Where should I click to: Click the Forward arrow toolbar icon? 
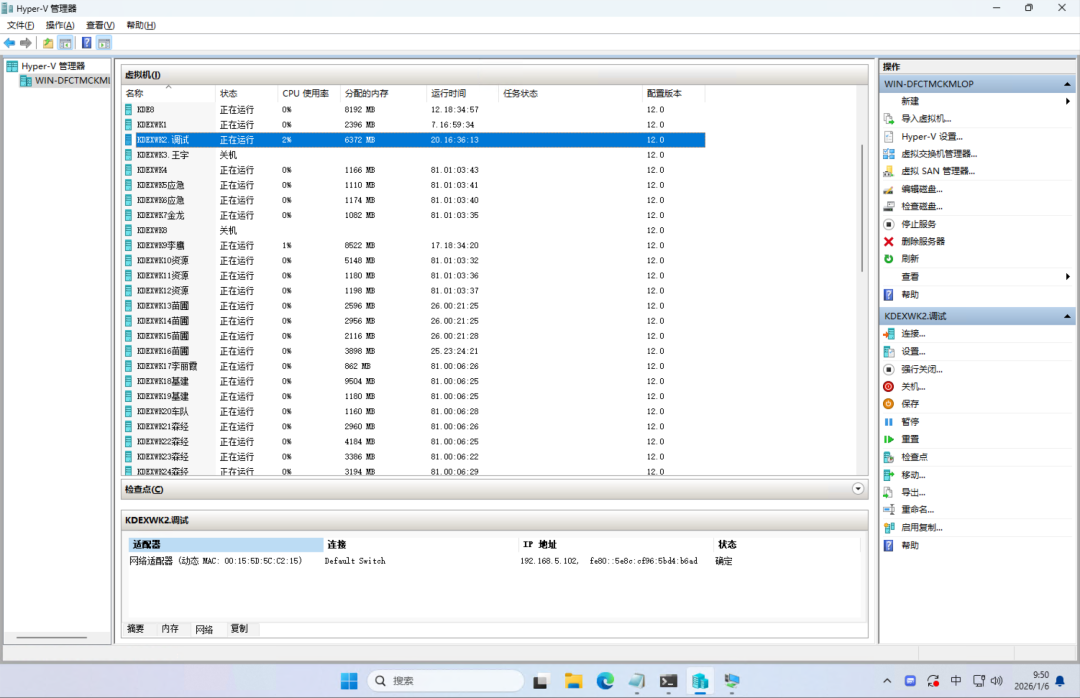(x=26, y=43)
